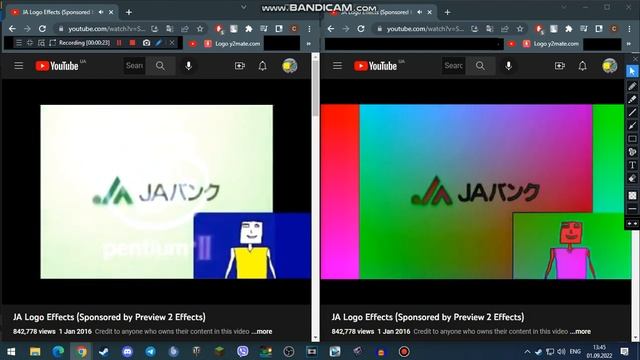Go to YouTube home logo in right window
The width and height of the screenshot is (640, 360).
[376, 66]
